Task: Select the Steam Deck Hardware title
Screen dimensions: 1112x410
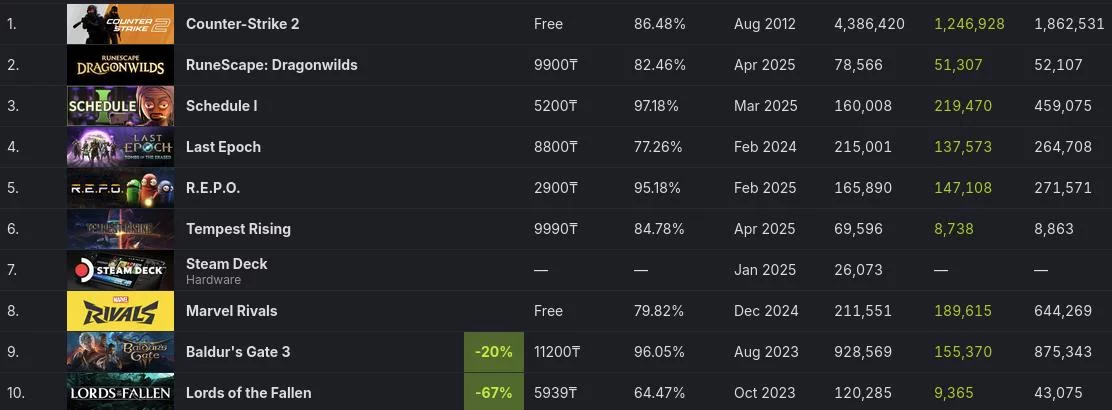Action: click(x=227, y=270)
